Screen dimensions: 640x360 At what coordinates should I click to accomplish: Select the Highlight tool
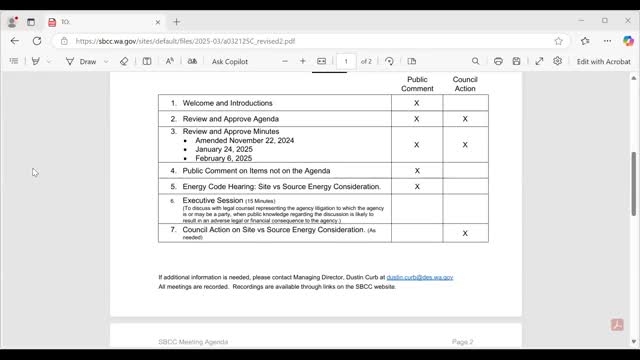tap(36, 61)
